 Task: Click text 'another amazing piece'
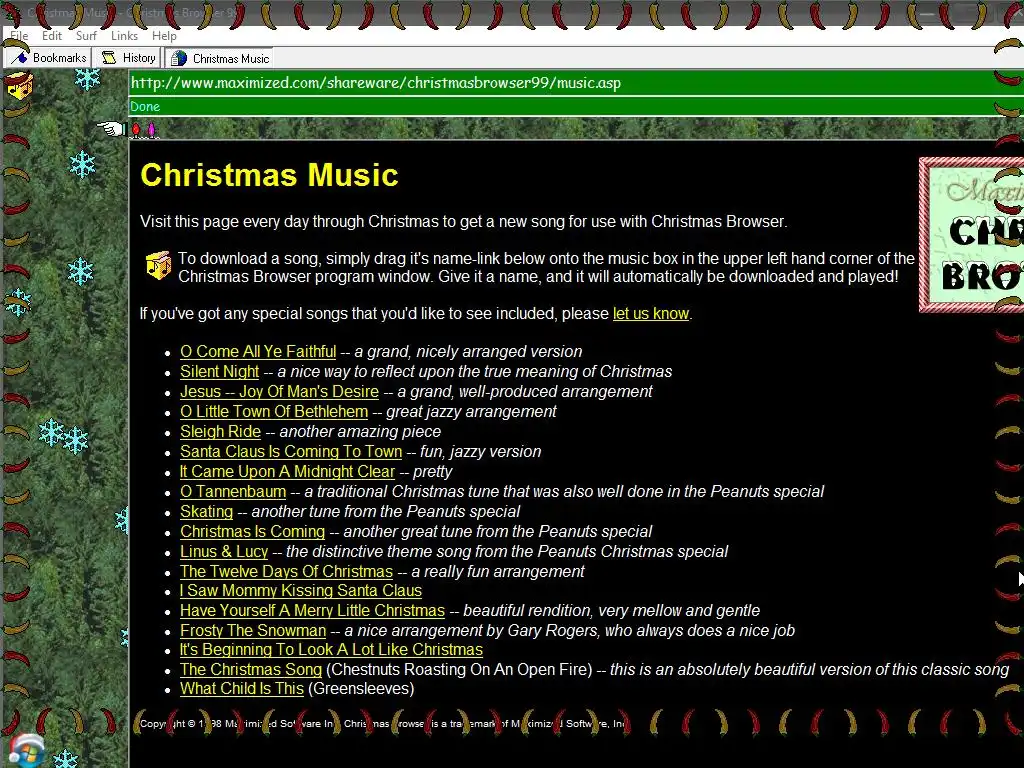(360, 432)
